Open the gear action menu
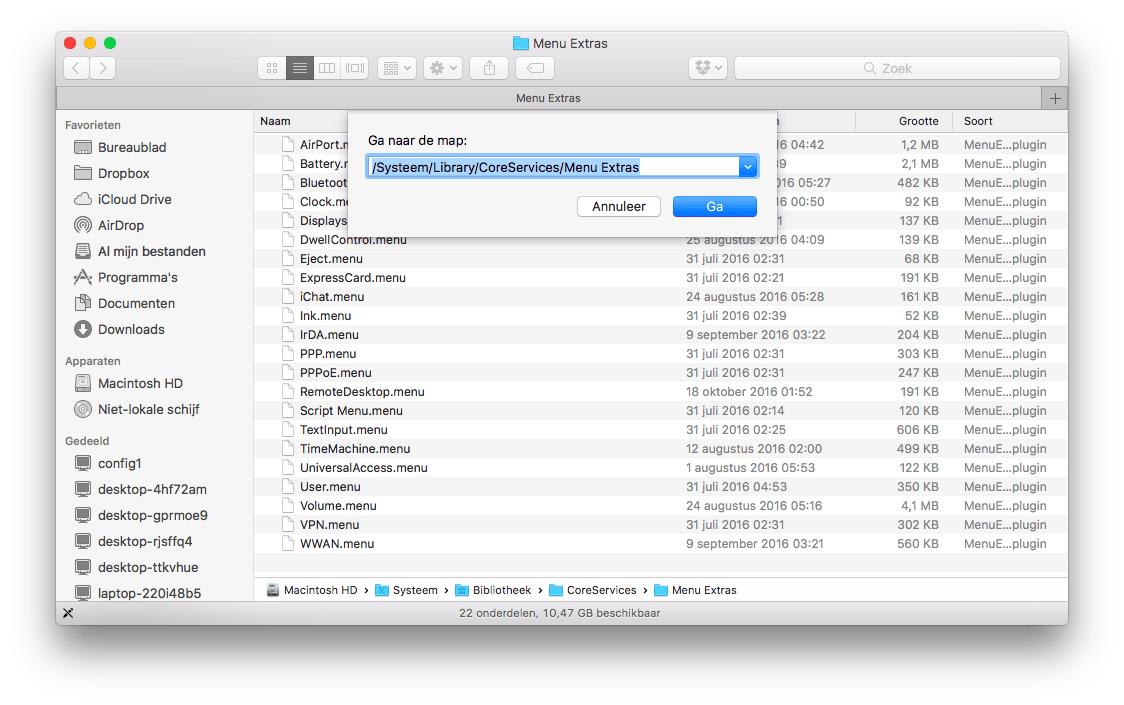 coord(442,68)
